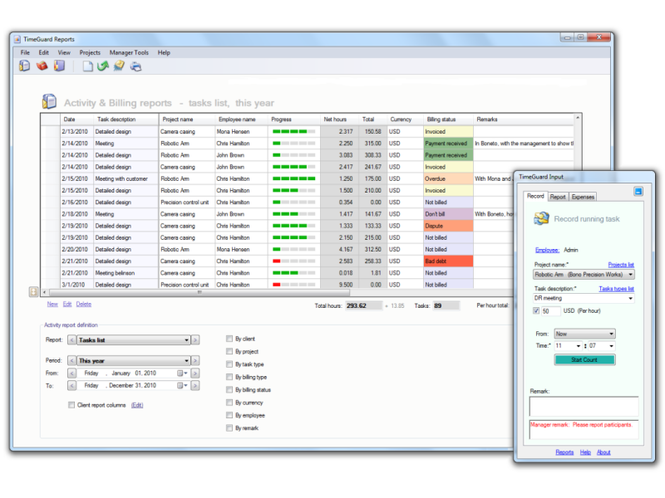Click previous arrow beside Report dropdown
The height and width of the screenshot is (498, 665).
coord(72,340)
